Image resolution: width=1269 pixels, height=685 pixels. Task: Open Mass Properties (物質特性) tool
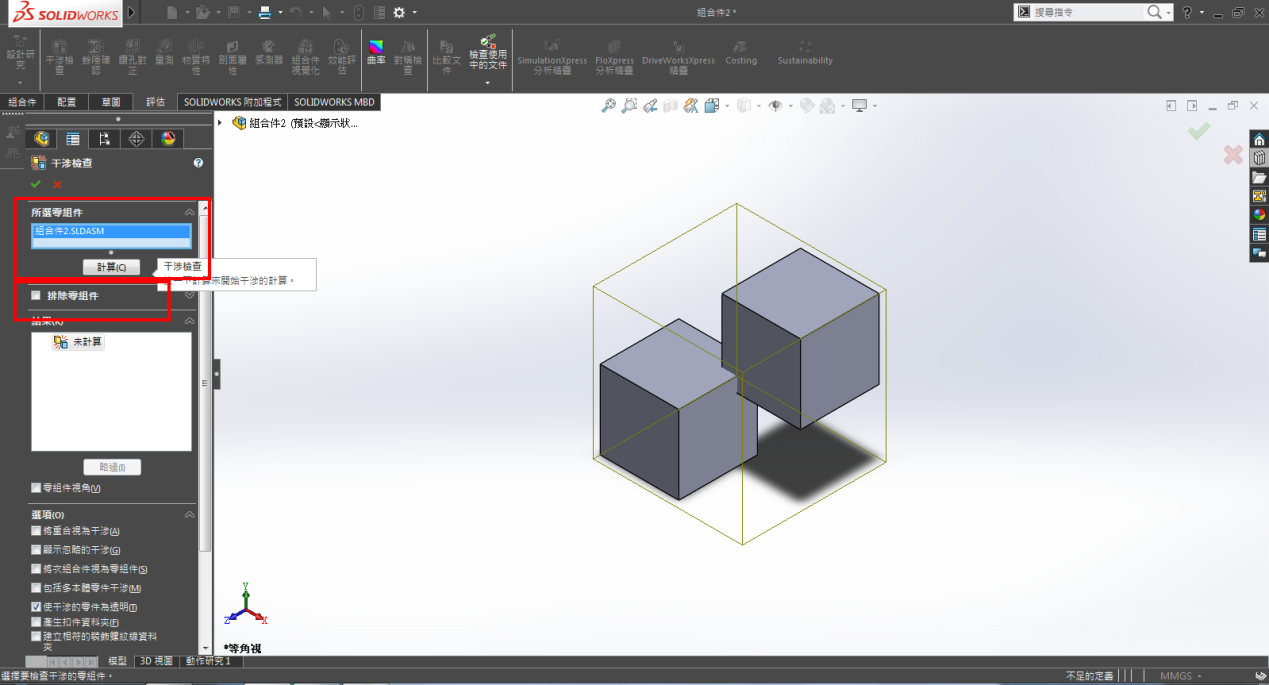[196, 56]
